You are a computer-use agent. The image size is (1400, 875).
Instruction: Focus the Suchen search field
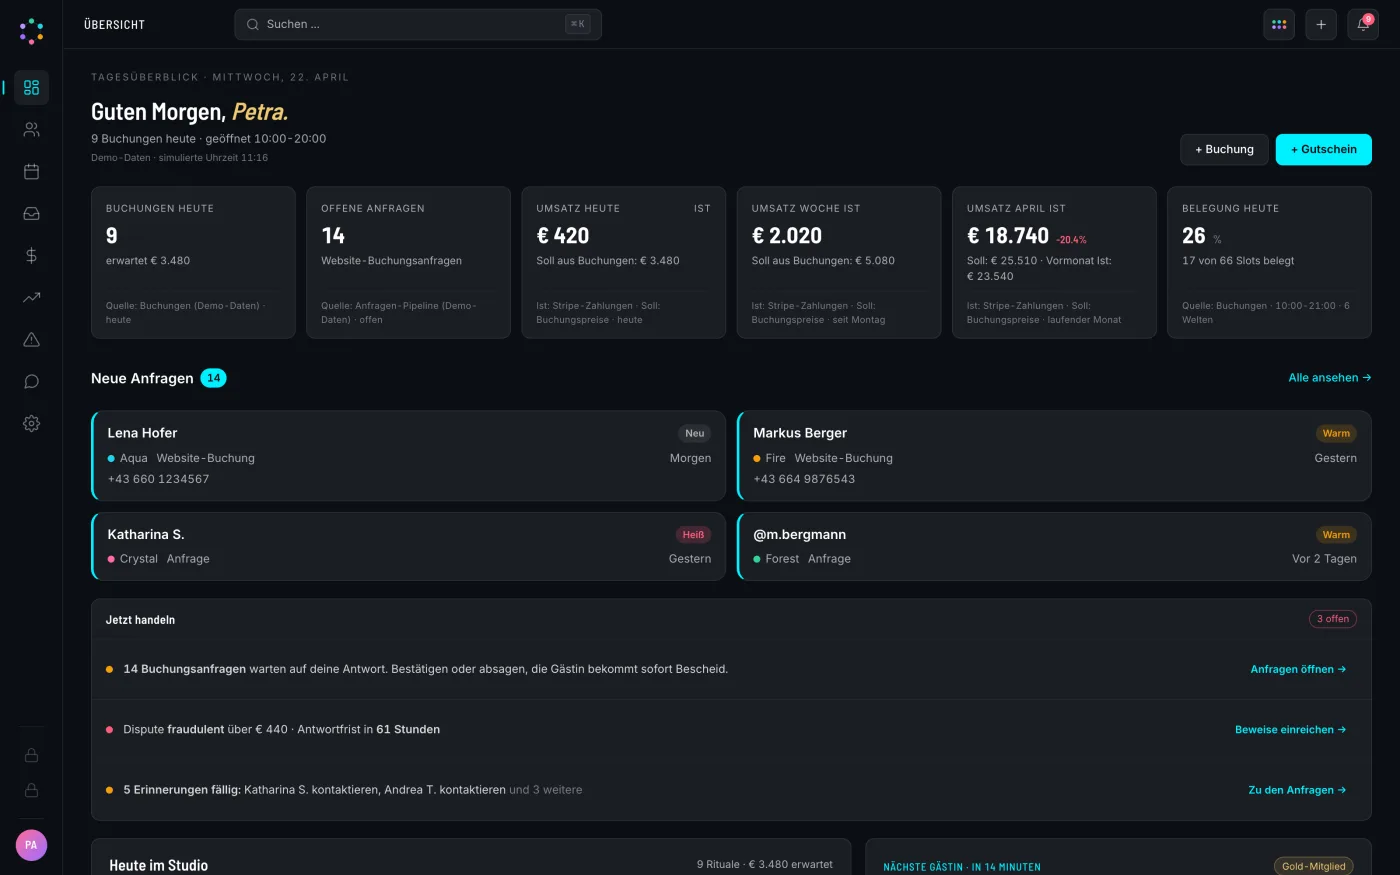(418, 25)
